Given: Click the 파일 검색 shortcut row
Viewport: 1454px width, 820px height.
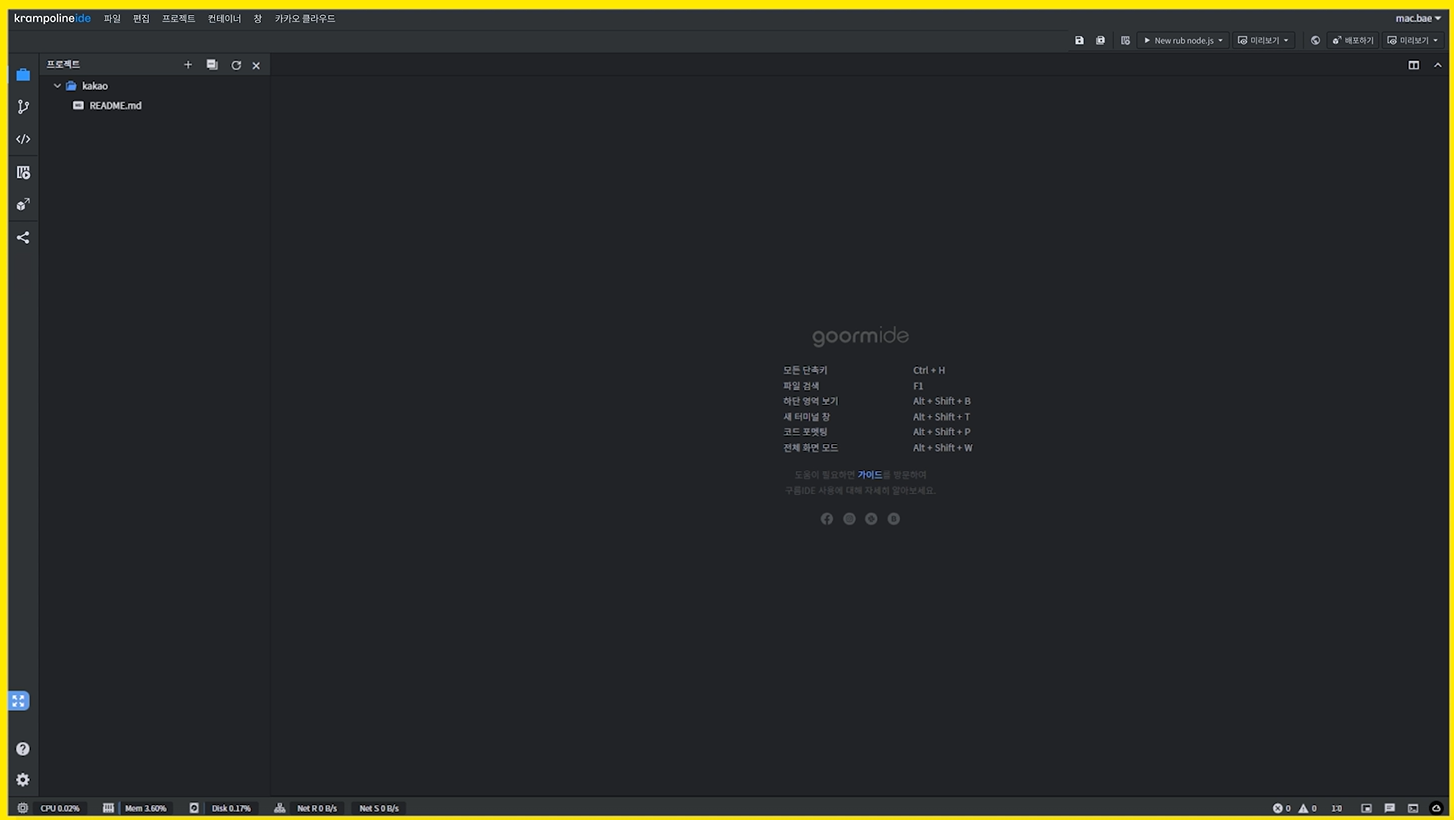Looking at the screenshot, I should click(x=878, y=386).
